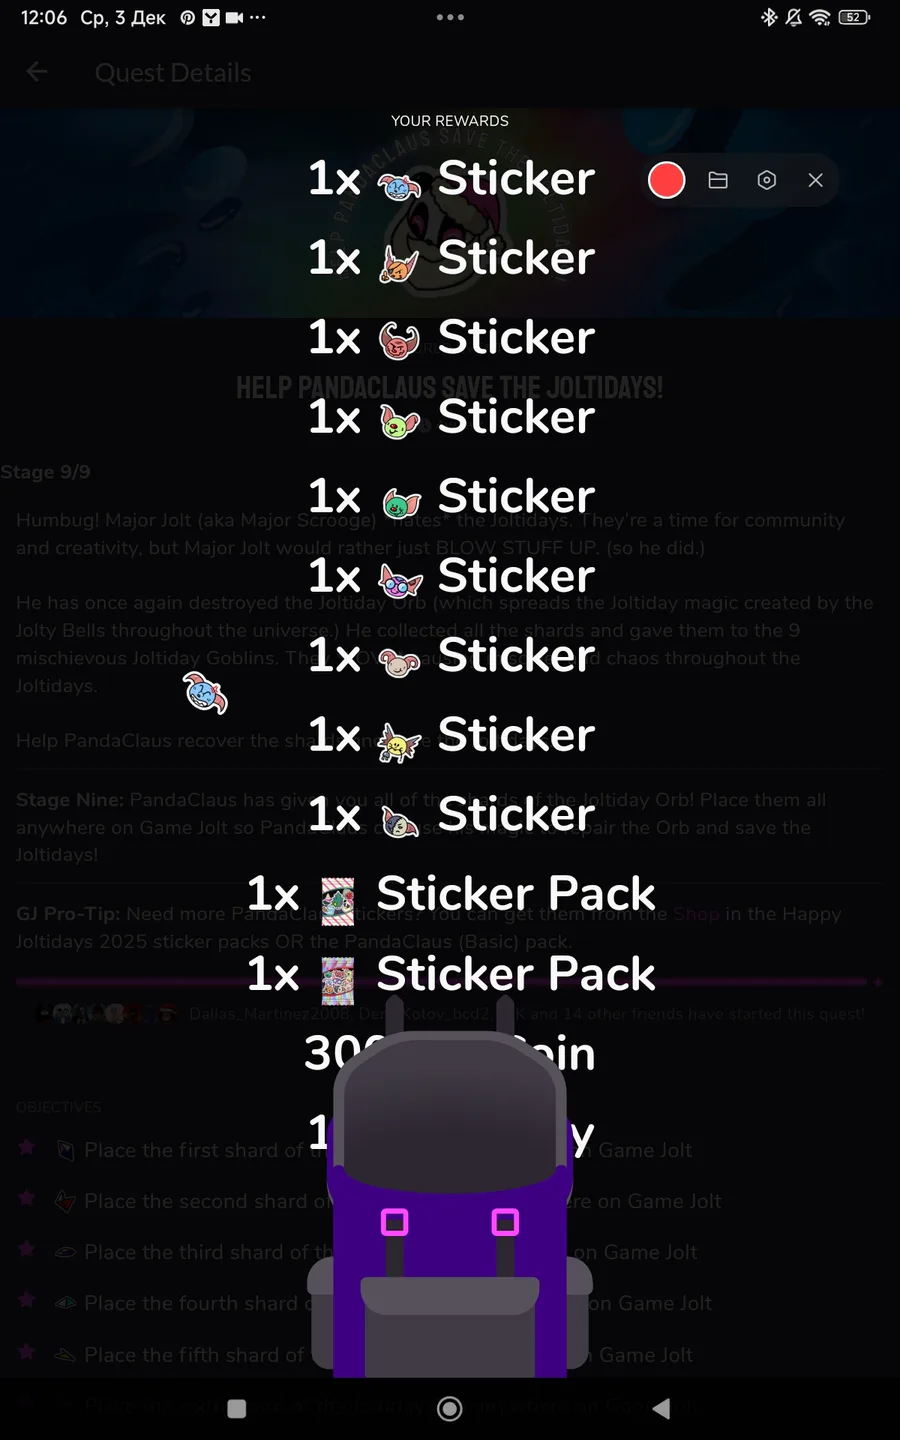Image resolution: width=900 pixels, height=1440 pixels.
Task: Tap the floating sticker near Joltidays text
Action: pyautogui.click(x=206, y=693)
